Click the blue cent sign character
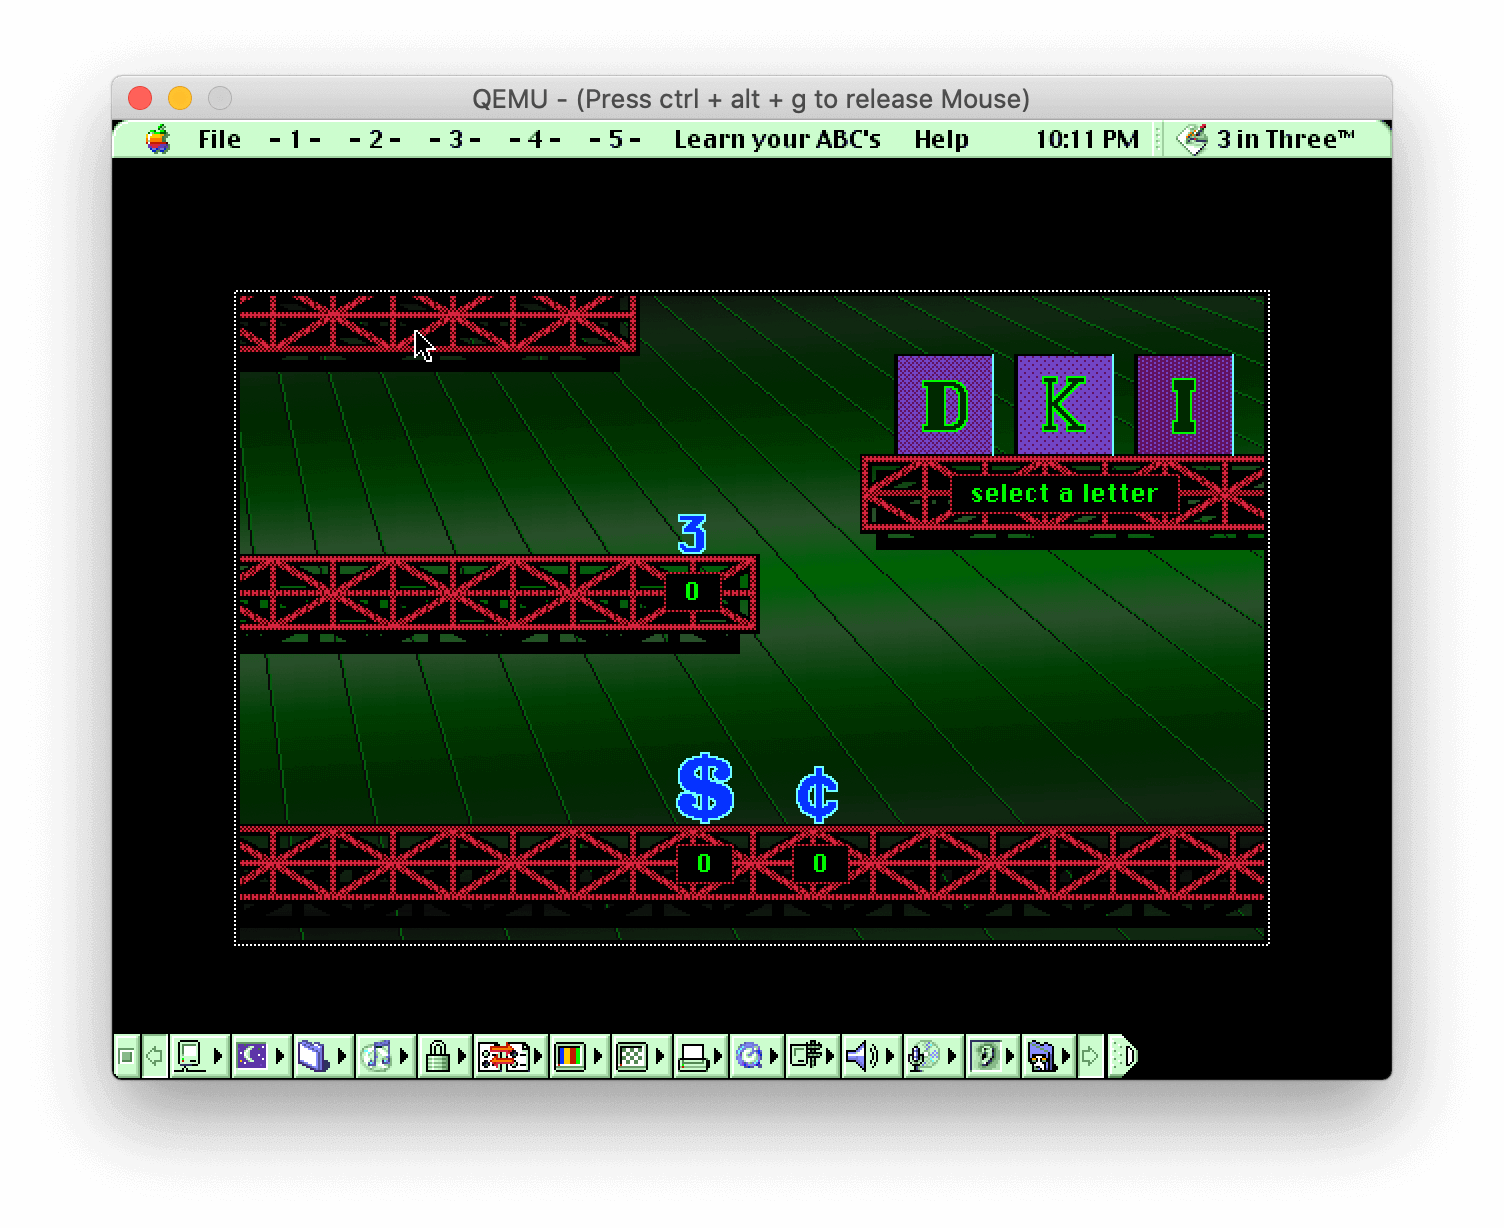The image size is (1504, 1228). coord(817,795)
